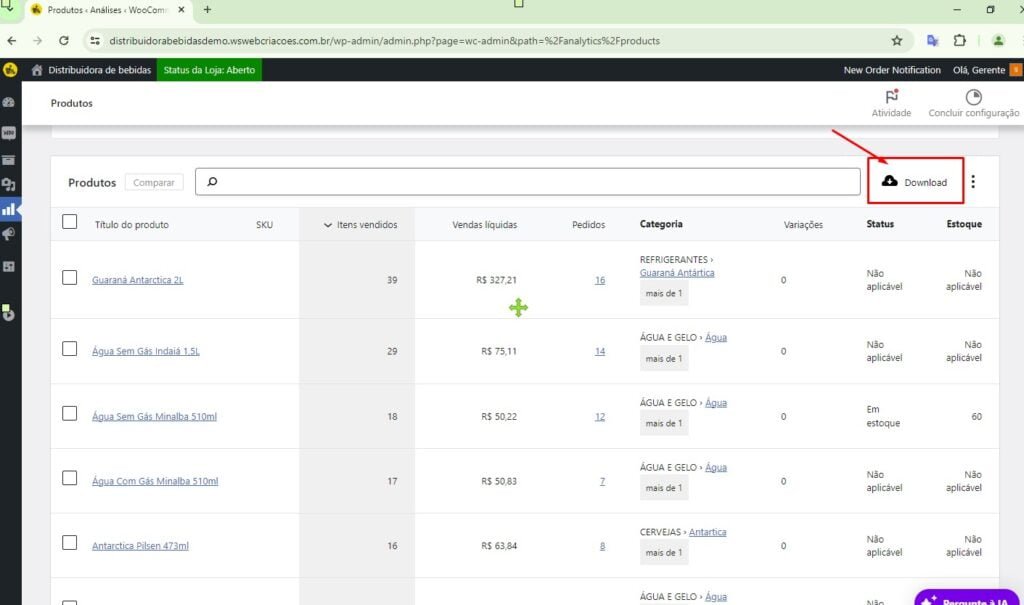The height and width of the screenshot is (605, 1024).
Task: Click the browser address bar URL
Action: pos(384,41)
